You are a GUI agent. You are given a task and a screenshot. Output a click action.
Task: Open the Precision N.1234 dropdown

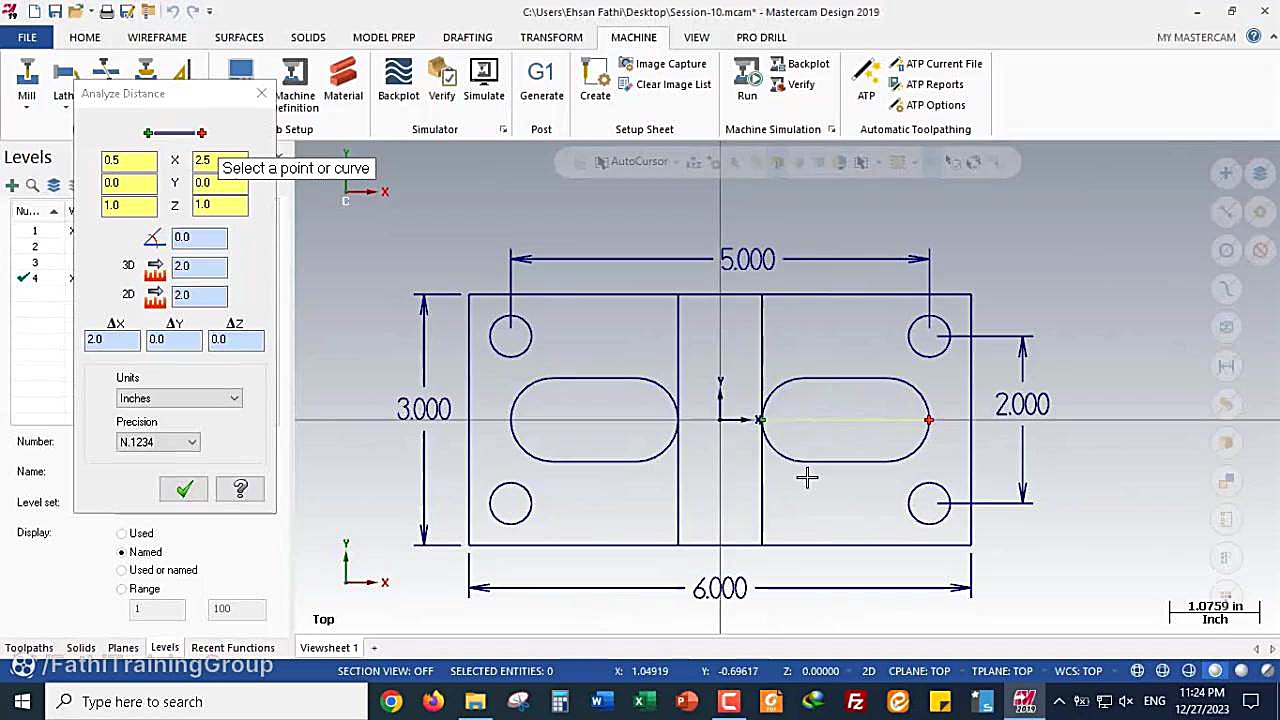click(x=158, y=442)
